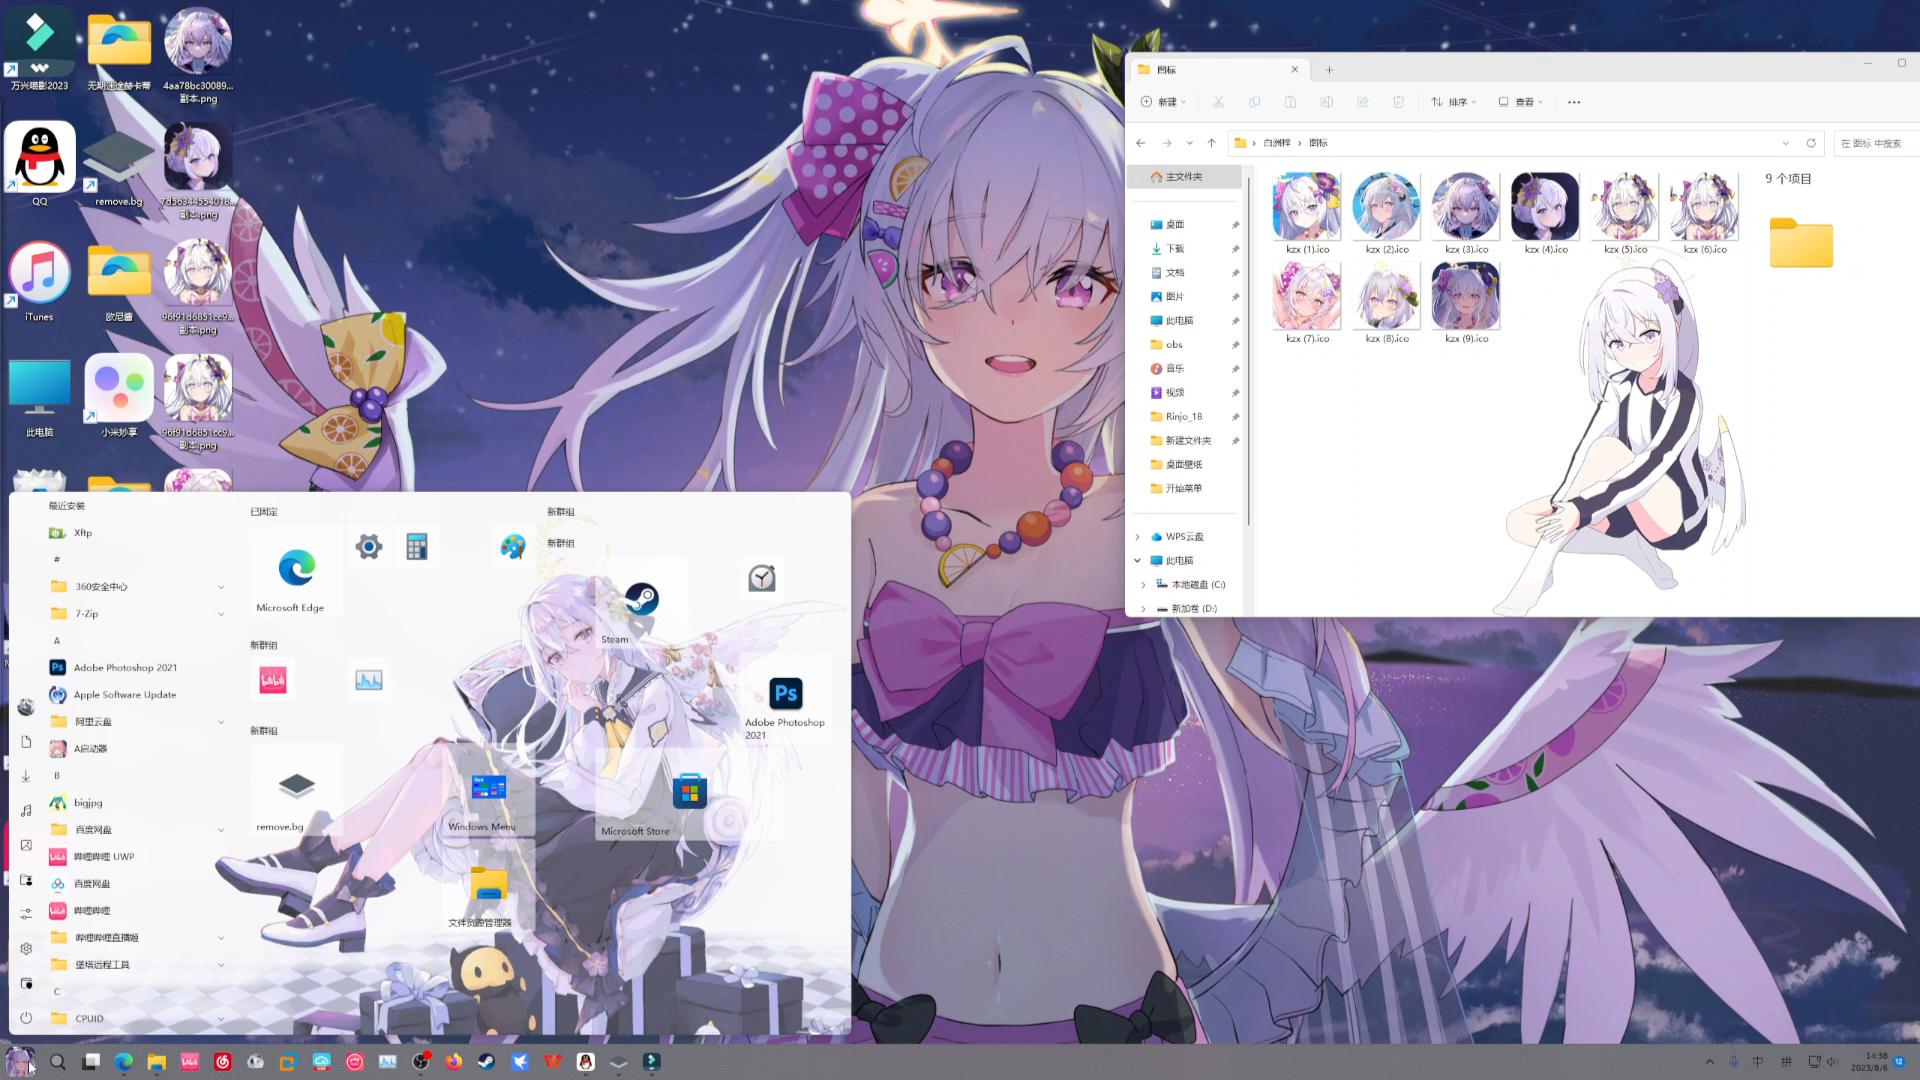Click the Firefox icon on taskbar
Viewport: 1920px width, 1080px height.
click(454, 1062)
